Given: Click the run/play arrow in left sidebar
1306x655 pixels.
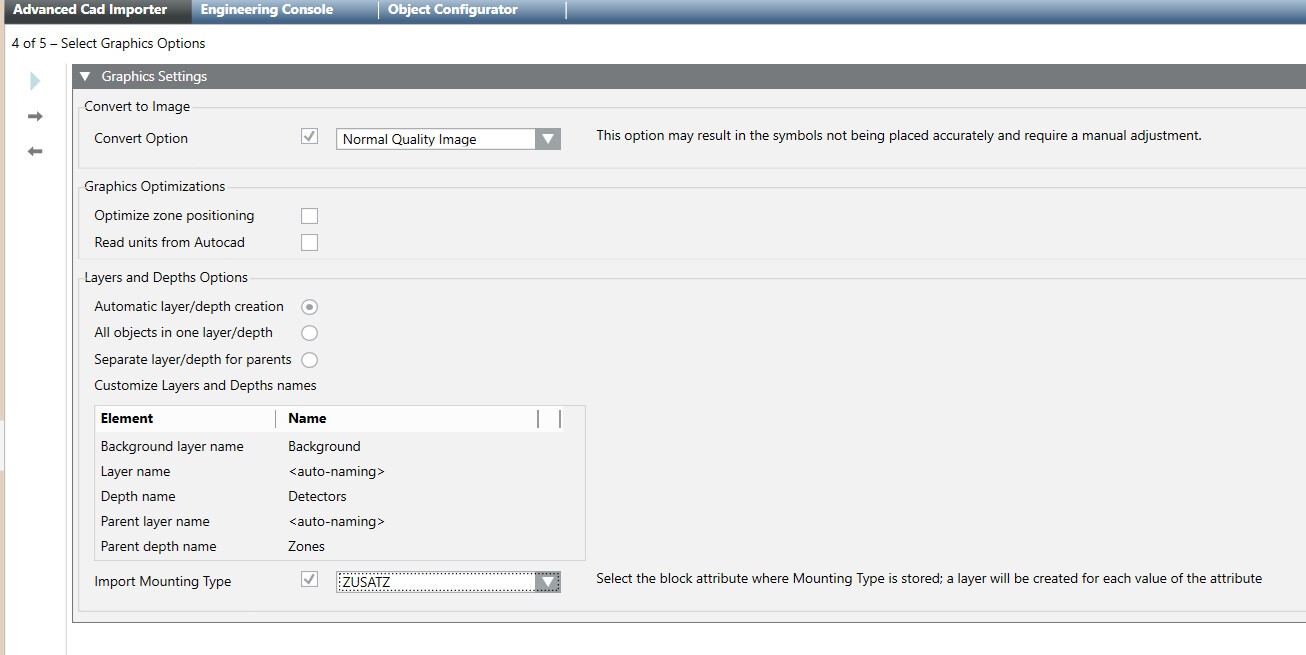Looking at the screenshot, I should point(34,80).
